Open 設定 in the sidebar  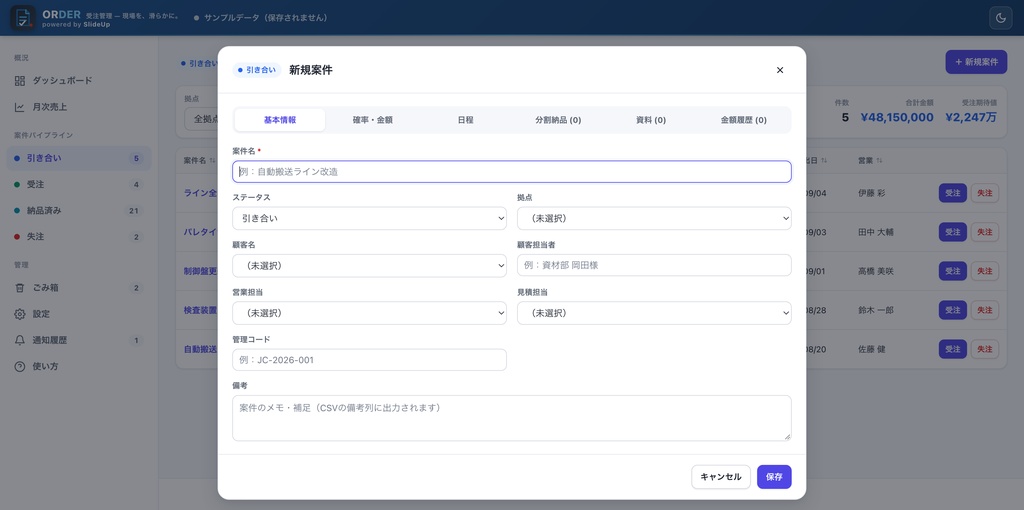[x=79, y=313]
